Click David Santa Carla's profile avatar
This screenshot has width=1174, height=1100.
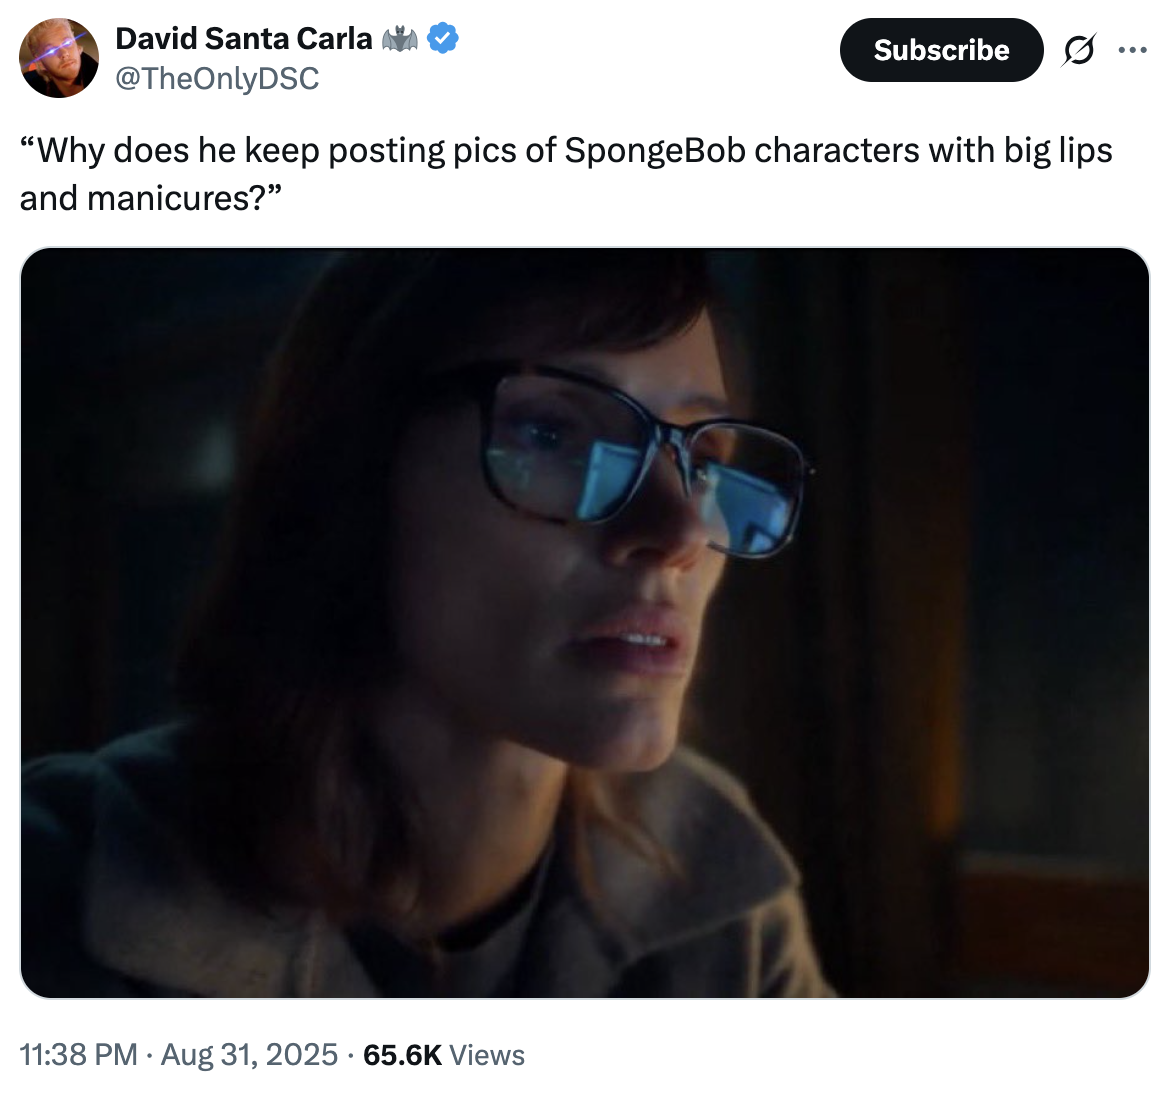pos(59,58)
